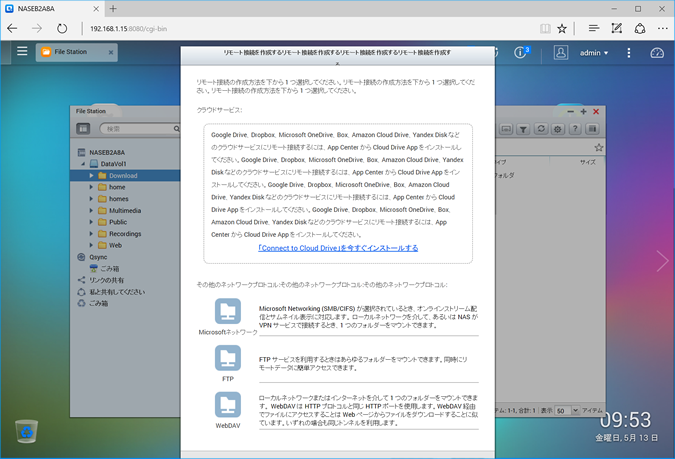Image resolution: width=675 pixels, height=459 pixels.
Task: Open 私と共有してください shared item
Action: coord(117,292)
